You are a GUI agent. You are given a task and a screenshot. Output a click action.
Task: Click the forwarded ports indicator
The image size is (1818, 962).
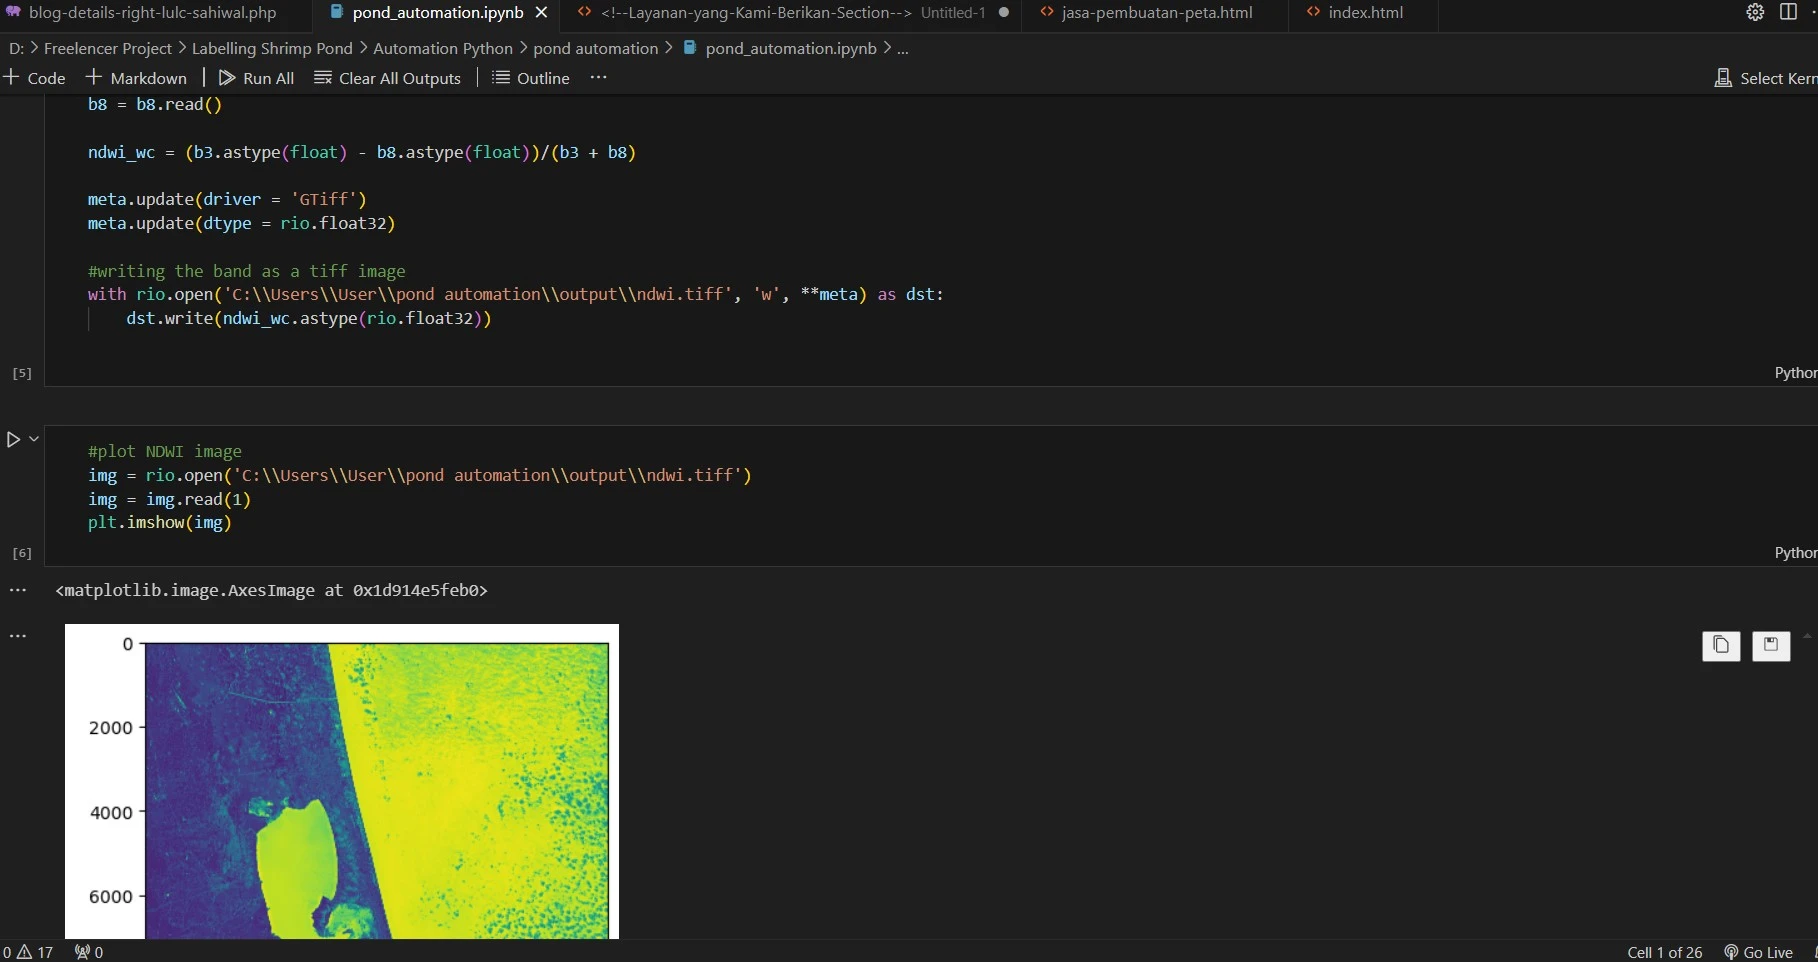coord(87,951)
